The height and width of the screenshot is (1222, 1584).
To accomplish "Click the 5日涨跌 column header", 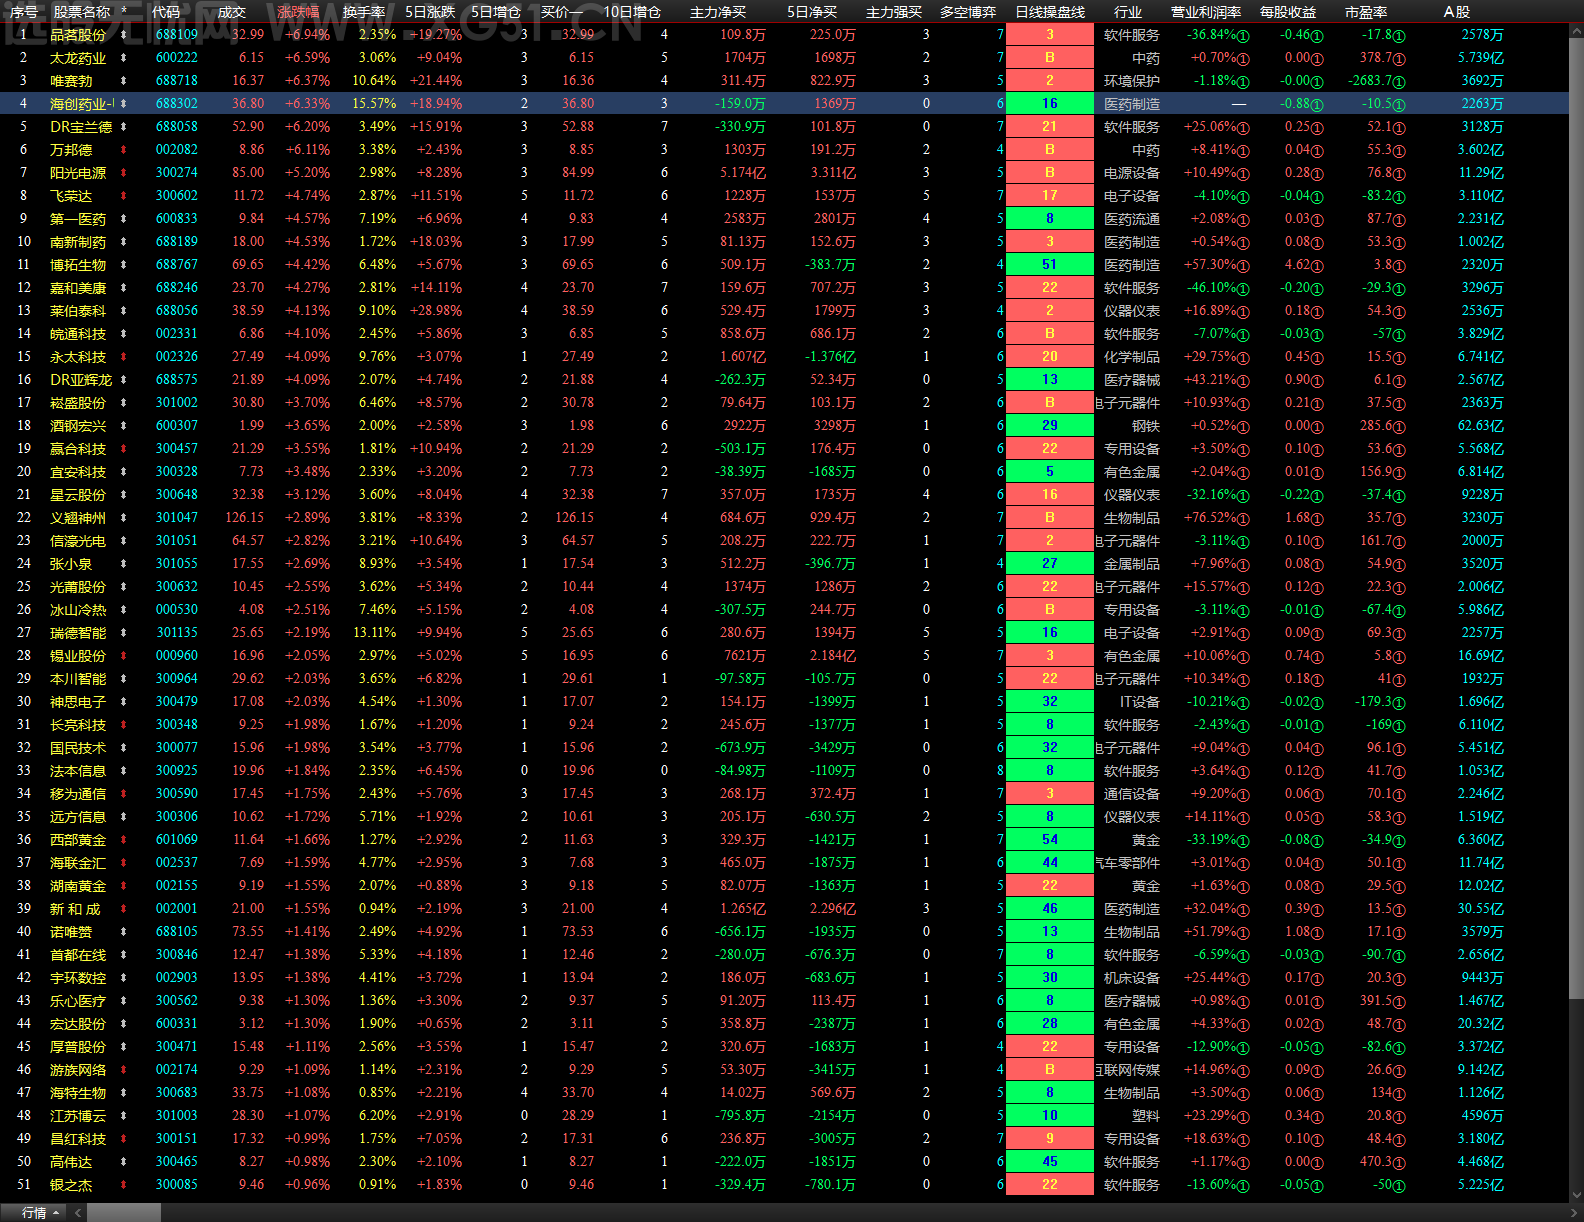I will click(430, 12).
